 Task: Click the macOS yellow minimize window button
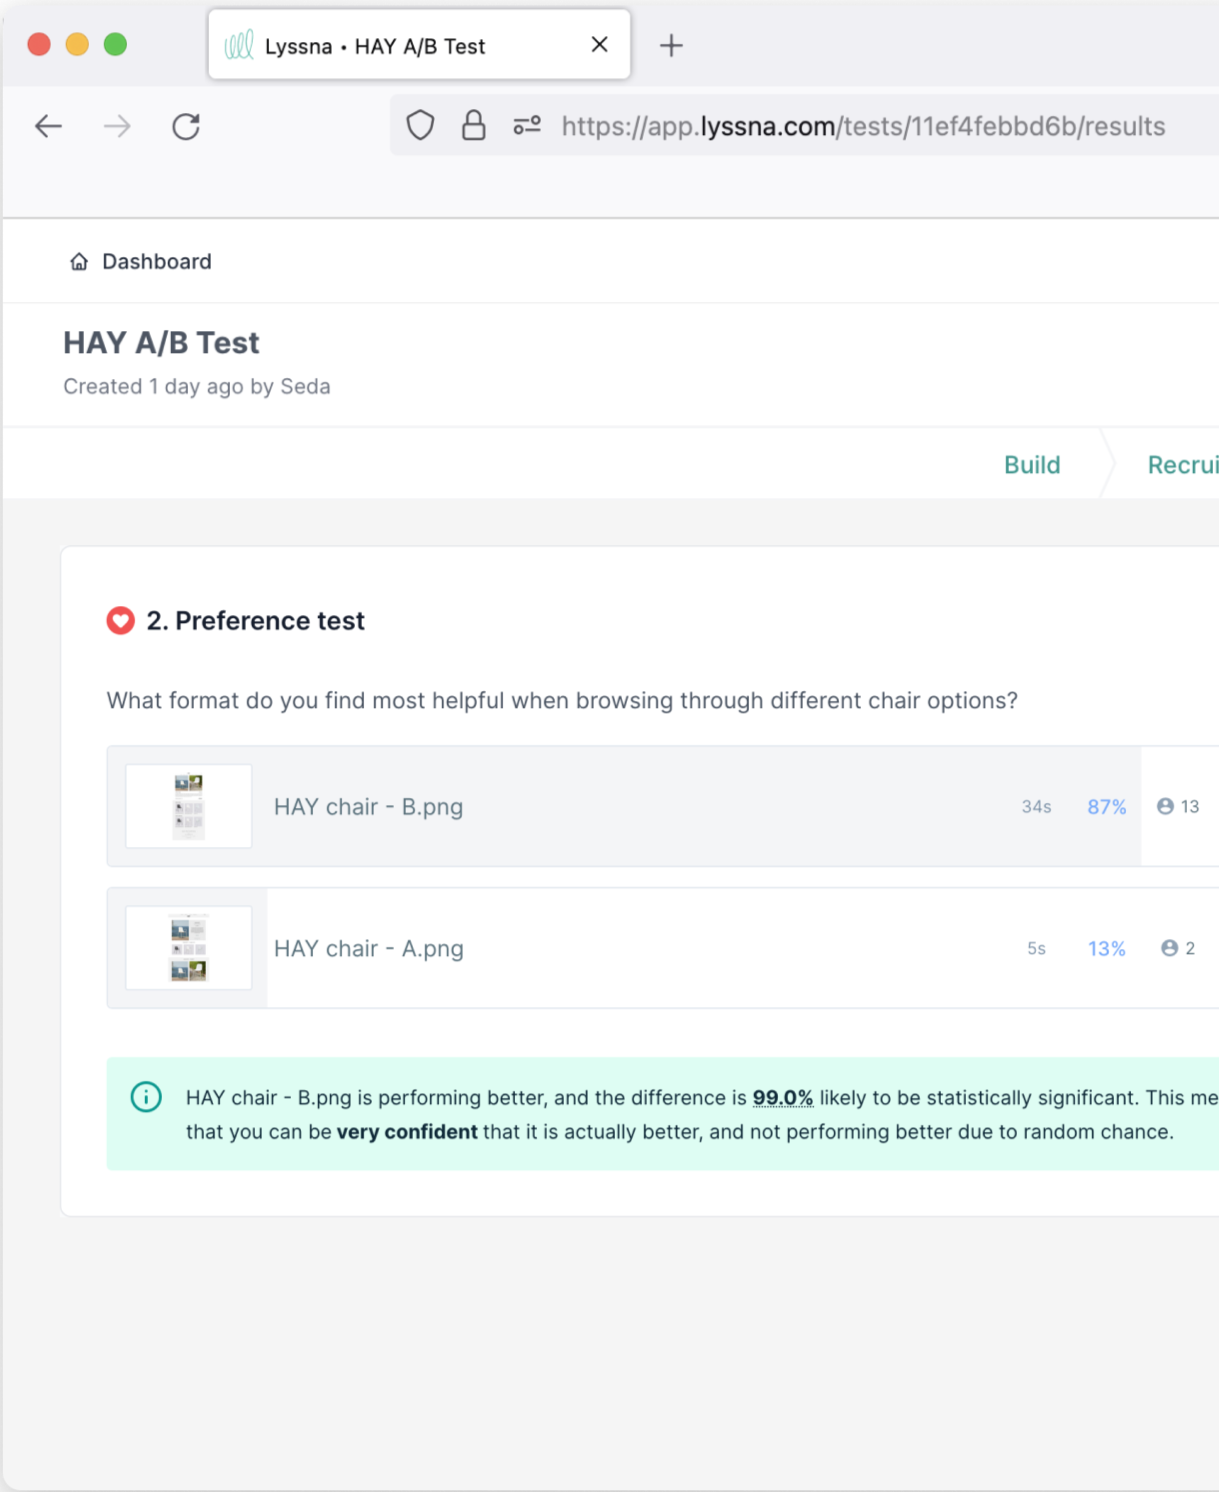pos(77,44)
